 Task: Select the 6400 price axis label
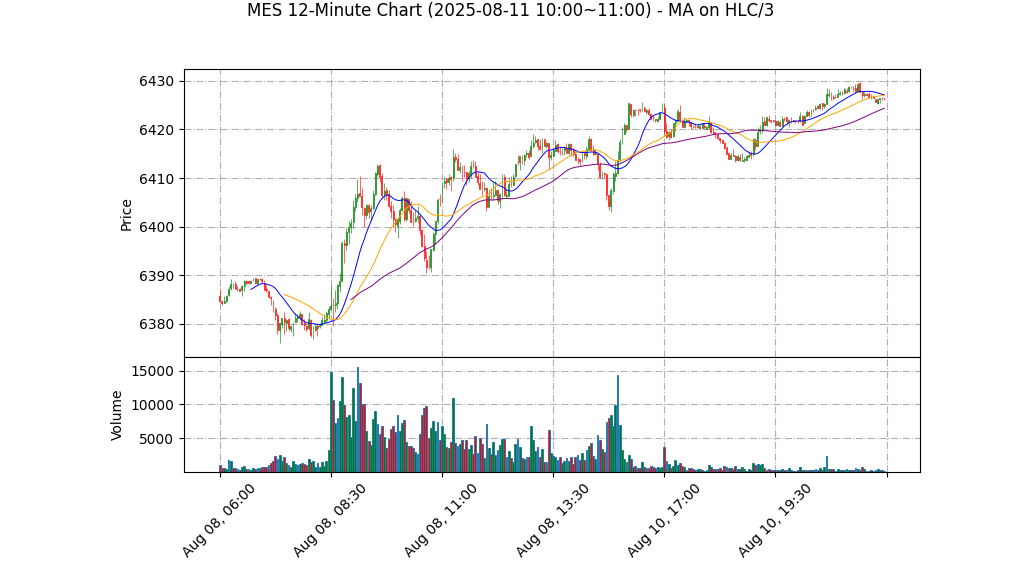(156, 228)
